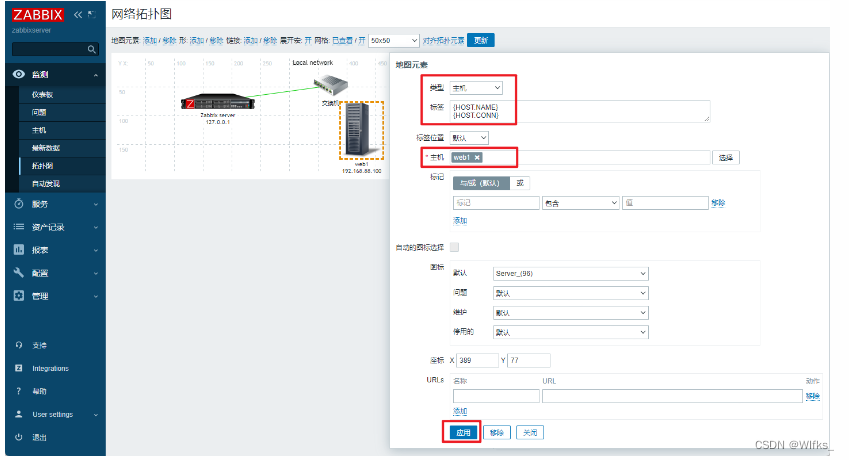This screenshot has width=849, height=460.
Task: Click the 移除 button beside 应用
Action: point(497,432)
